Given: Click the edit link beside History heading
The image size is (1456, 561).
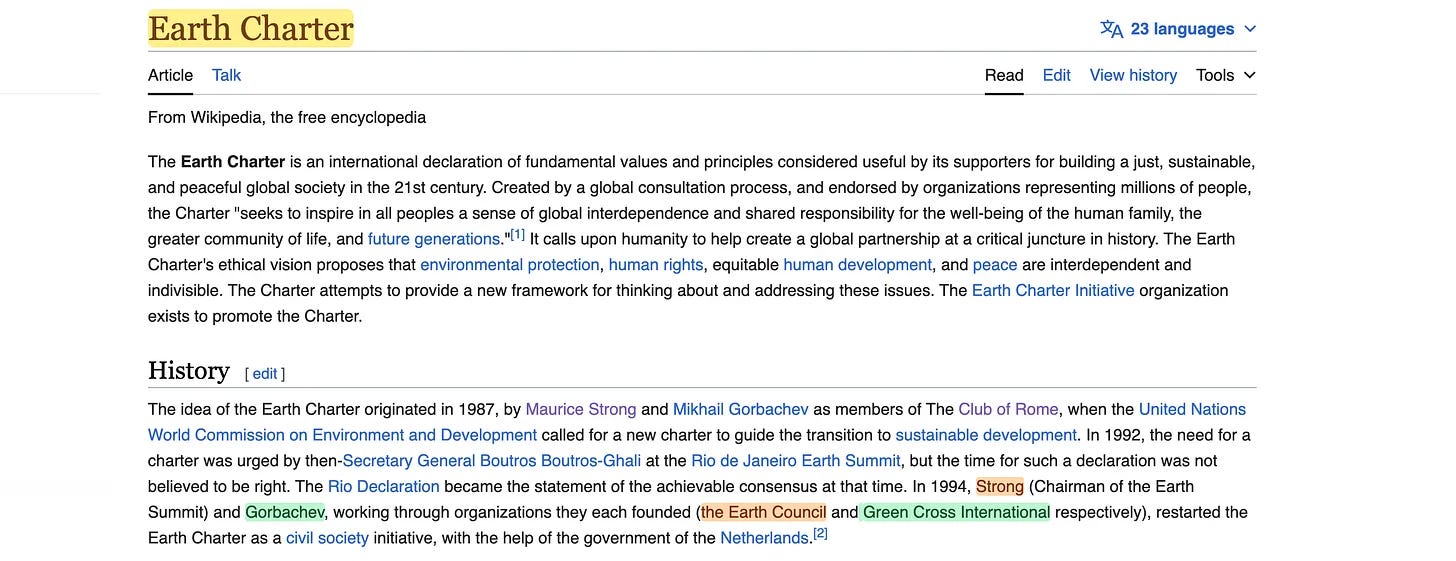Looking at the screenshot, I should (x=265, y=373).
